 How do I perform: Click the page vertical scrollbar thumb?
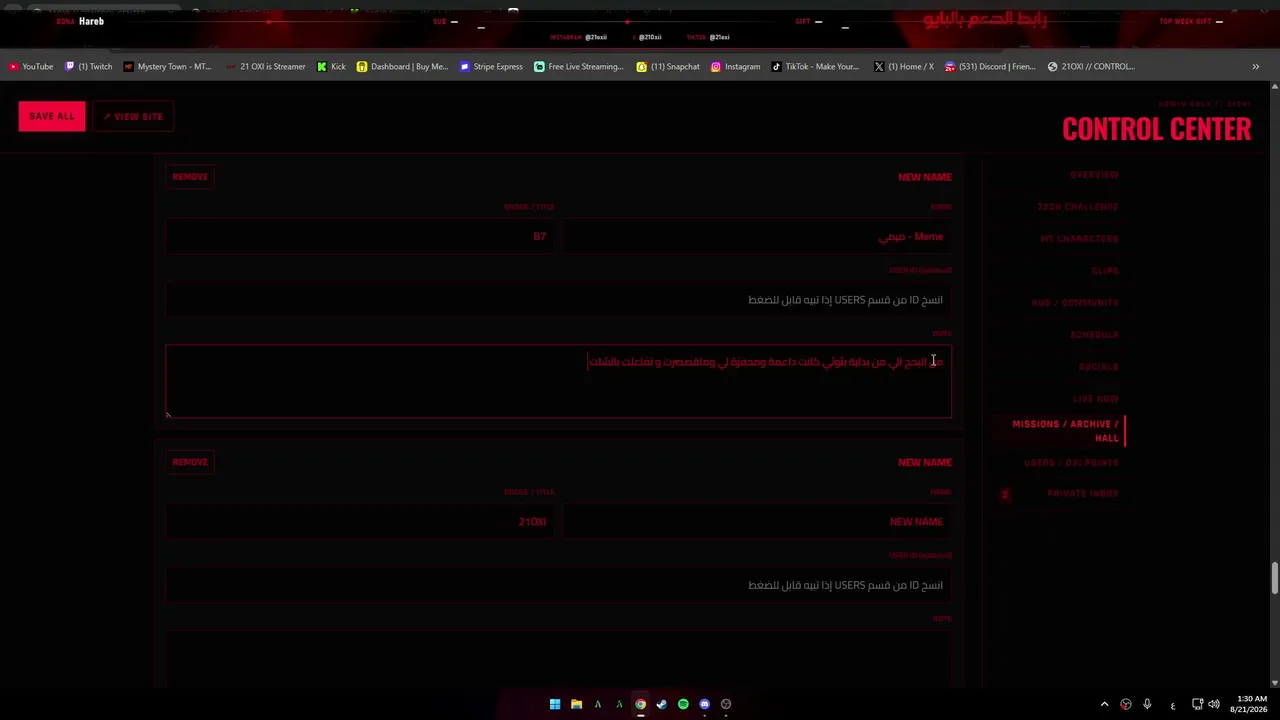click(1274, 578)
